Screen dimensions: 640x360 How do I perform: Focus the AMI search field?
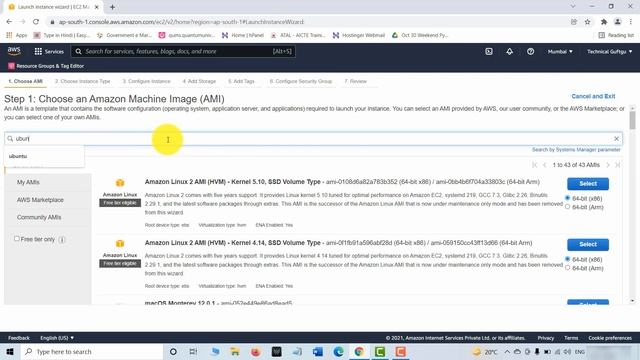coord(313,139)
